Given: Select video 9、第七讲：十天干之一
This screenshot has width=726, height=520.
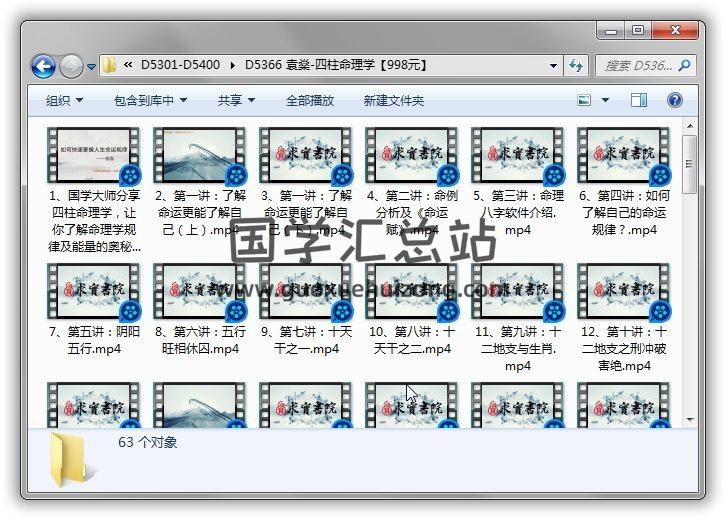Looking at the screenshot, I should (306, 309).
